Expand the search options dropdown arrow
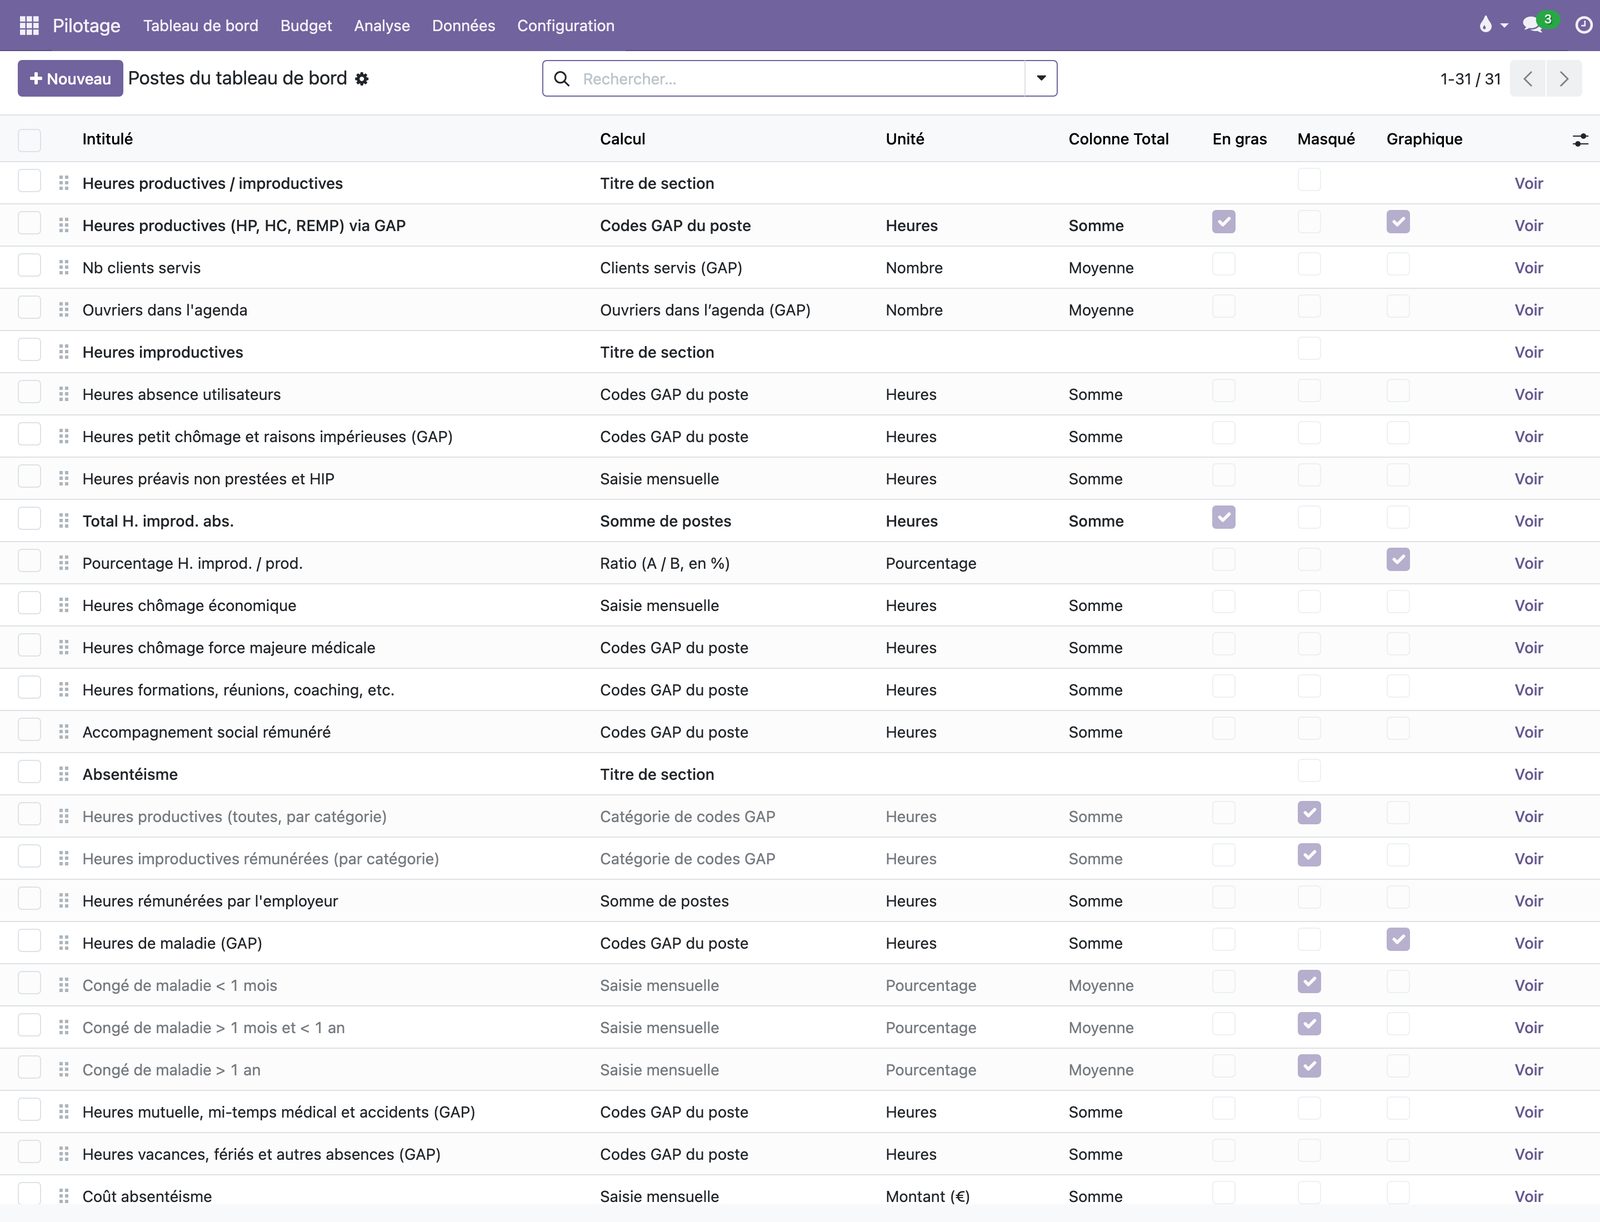 tap(1041, 79)
